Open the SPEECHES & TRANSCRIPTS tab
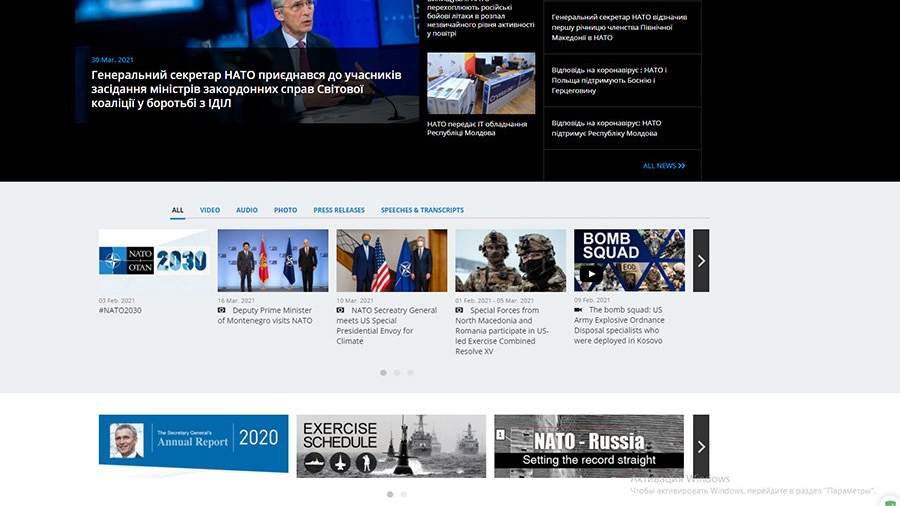Image resolution: width=900 pixels, height=506 pixels. point(422,210)
